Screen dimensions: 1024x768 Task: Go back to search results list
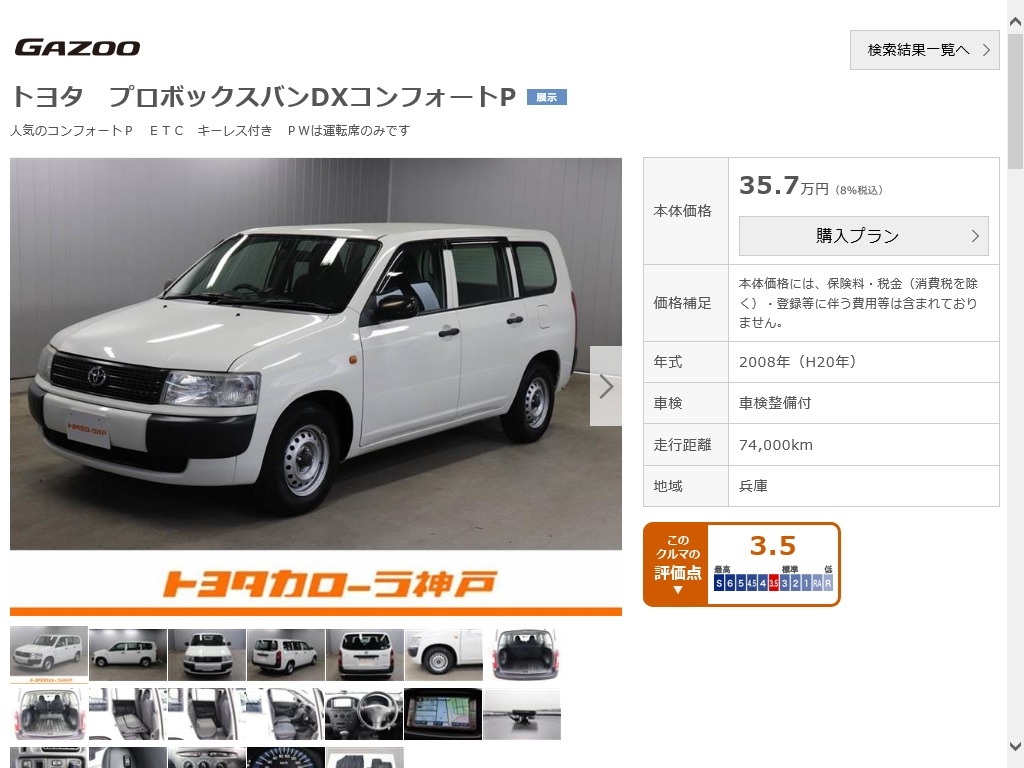924,50
